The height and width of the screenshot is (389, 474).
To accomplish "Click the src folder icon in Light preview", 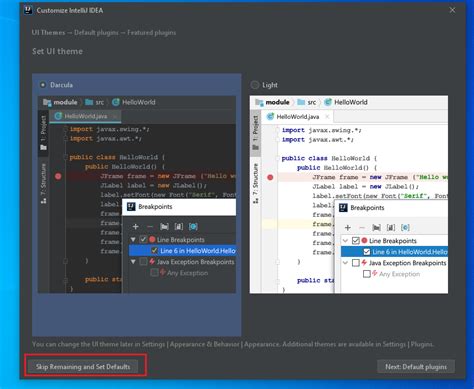I will coord(301,102).
